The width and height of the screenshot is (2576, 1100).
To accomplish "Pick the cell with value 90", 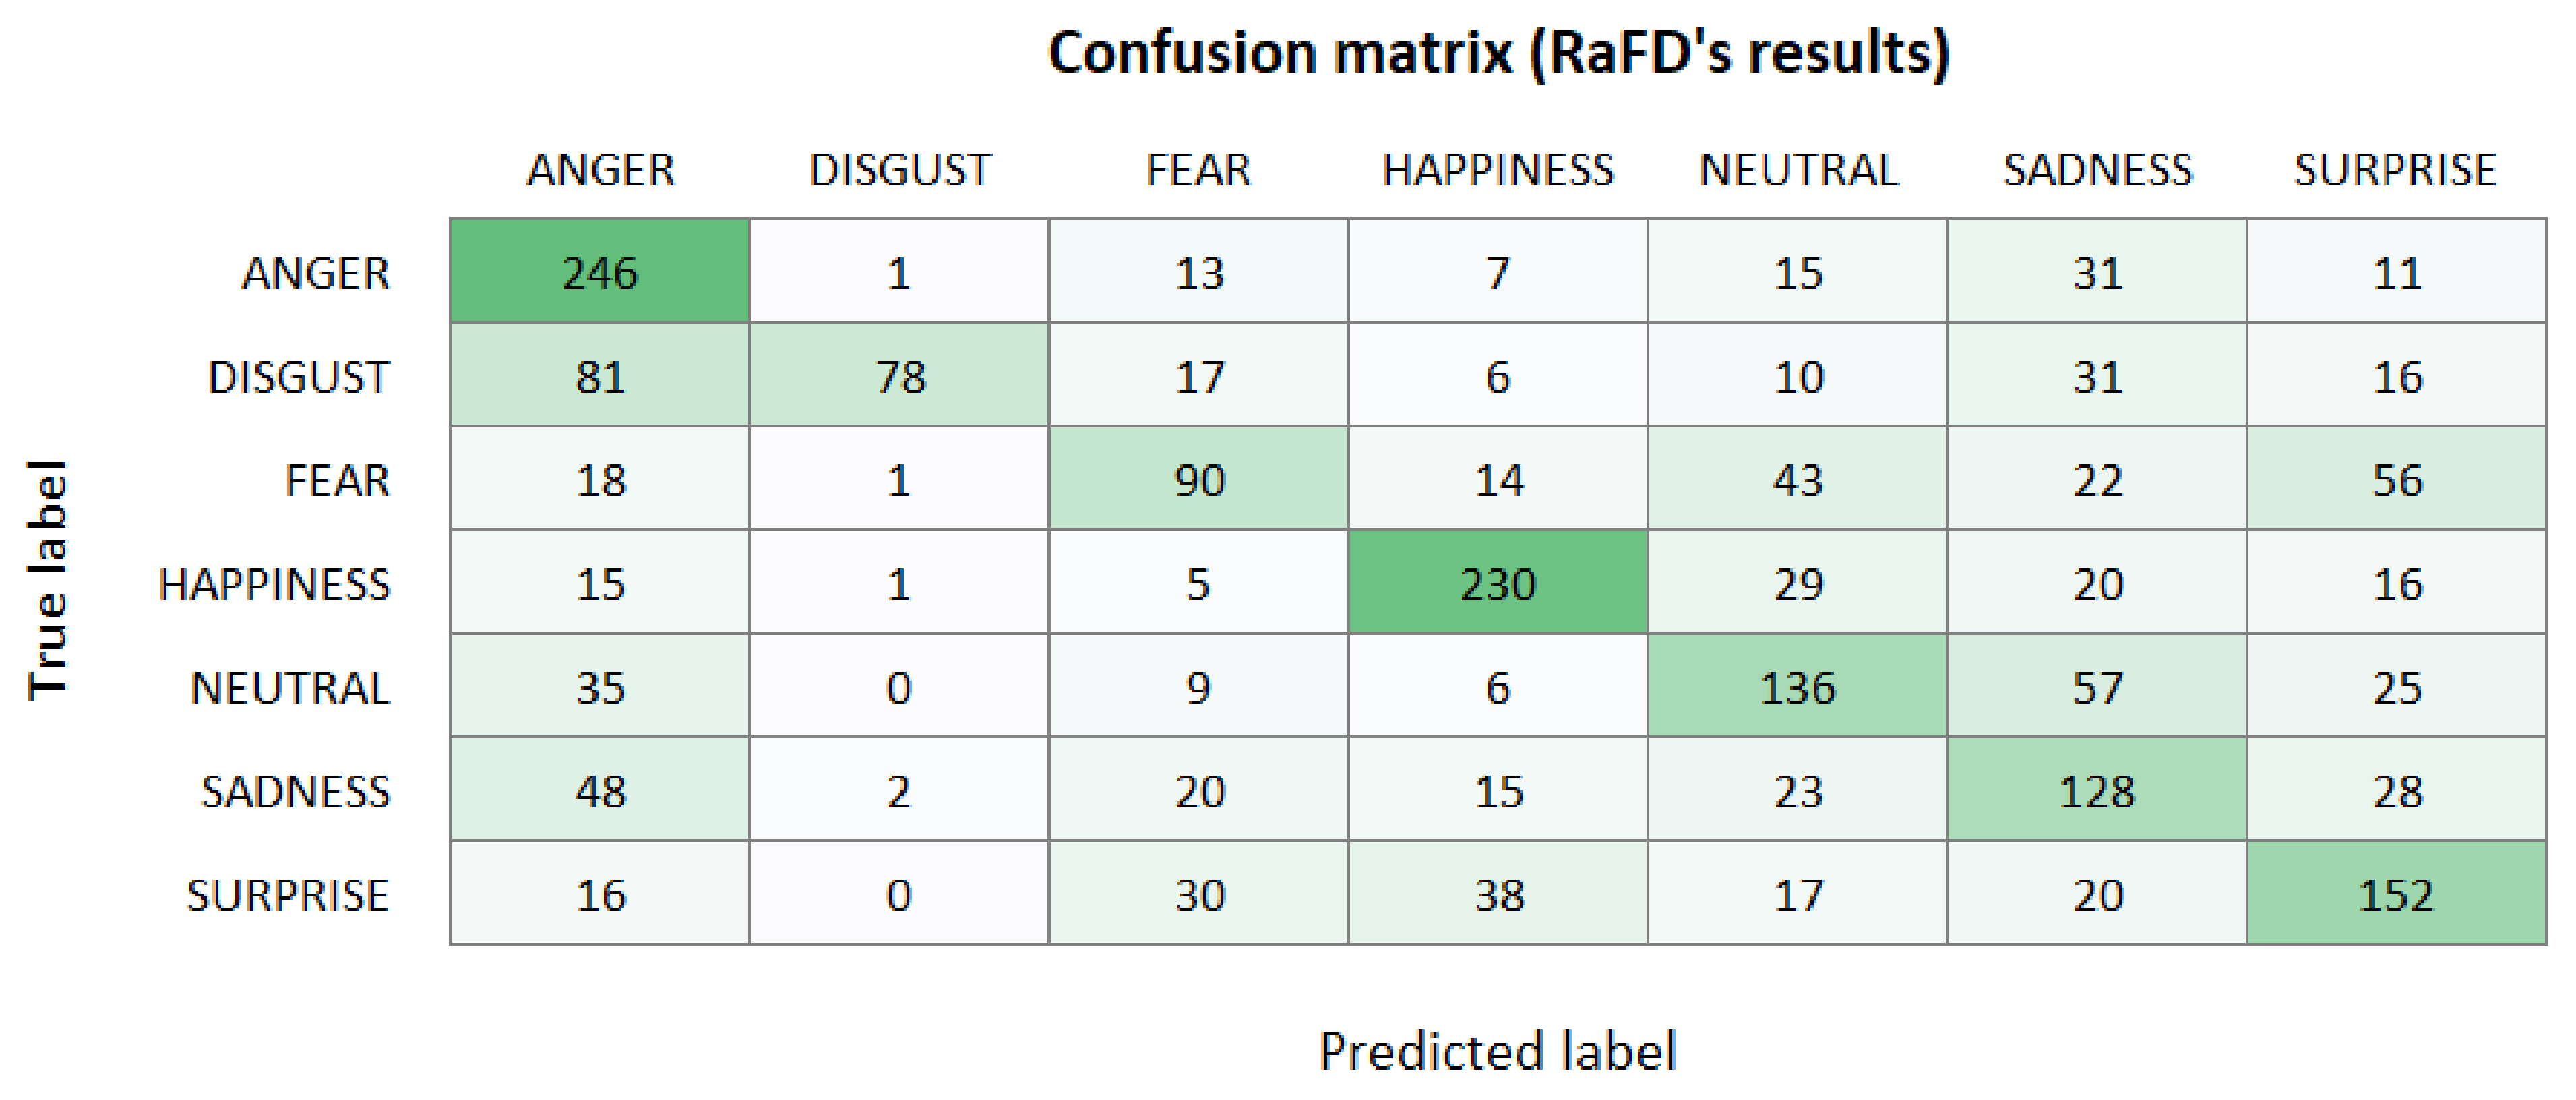I will (x=1198, y=480).
